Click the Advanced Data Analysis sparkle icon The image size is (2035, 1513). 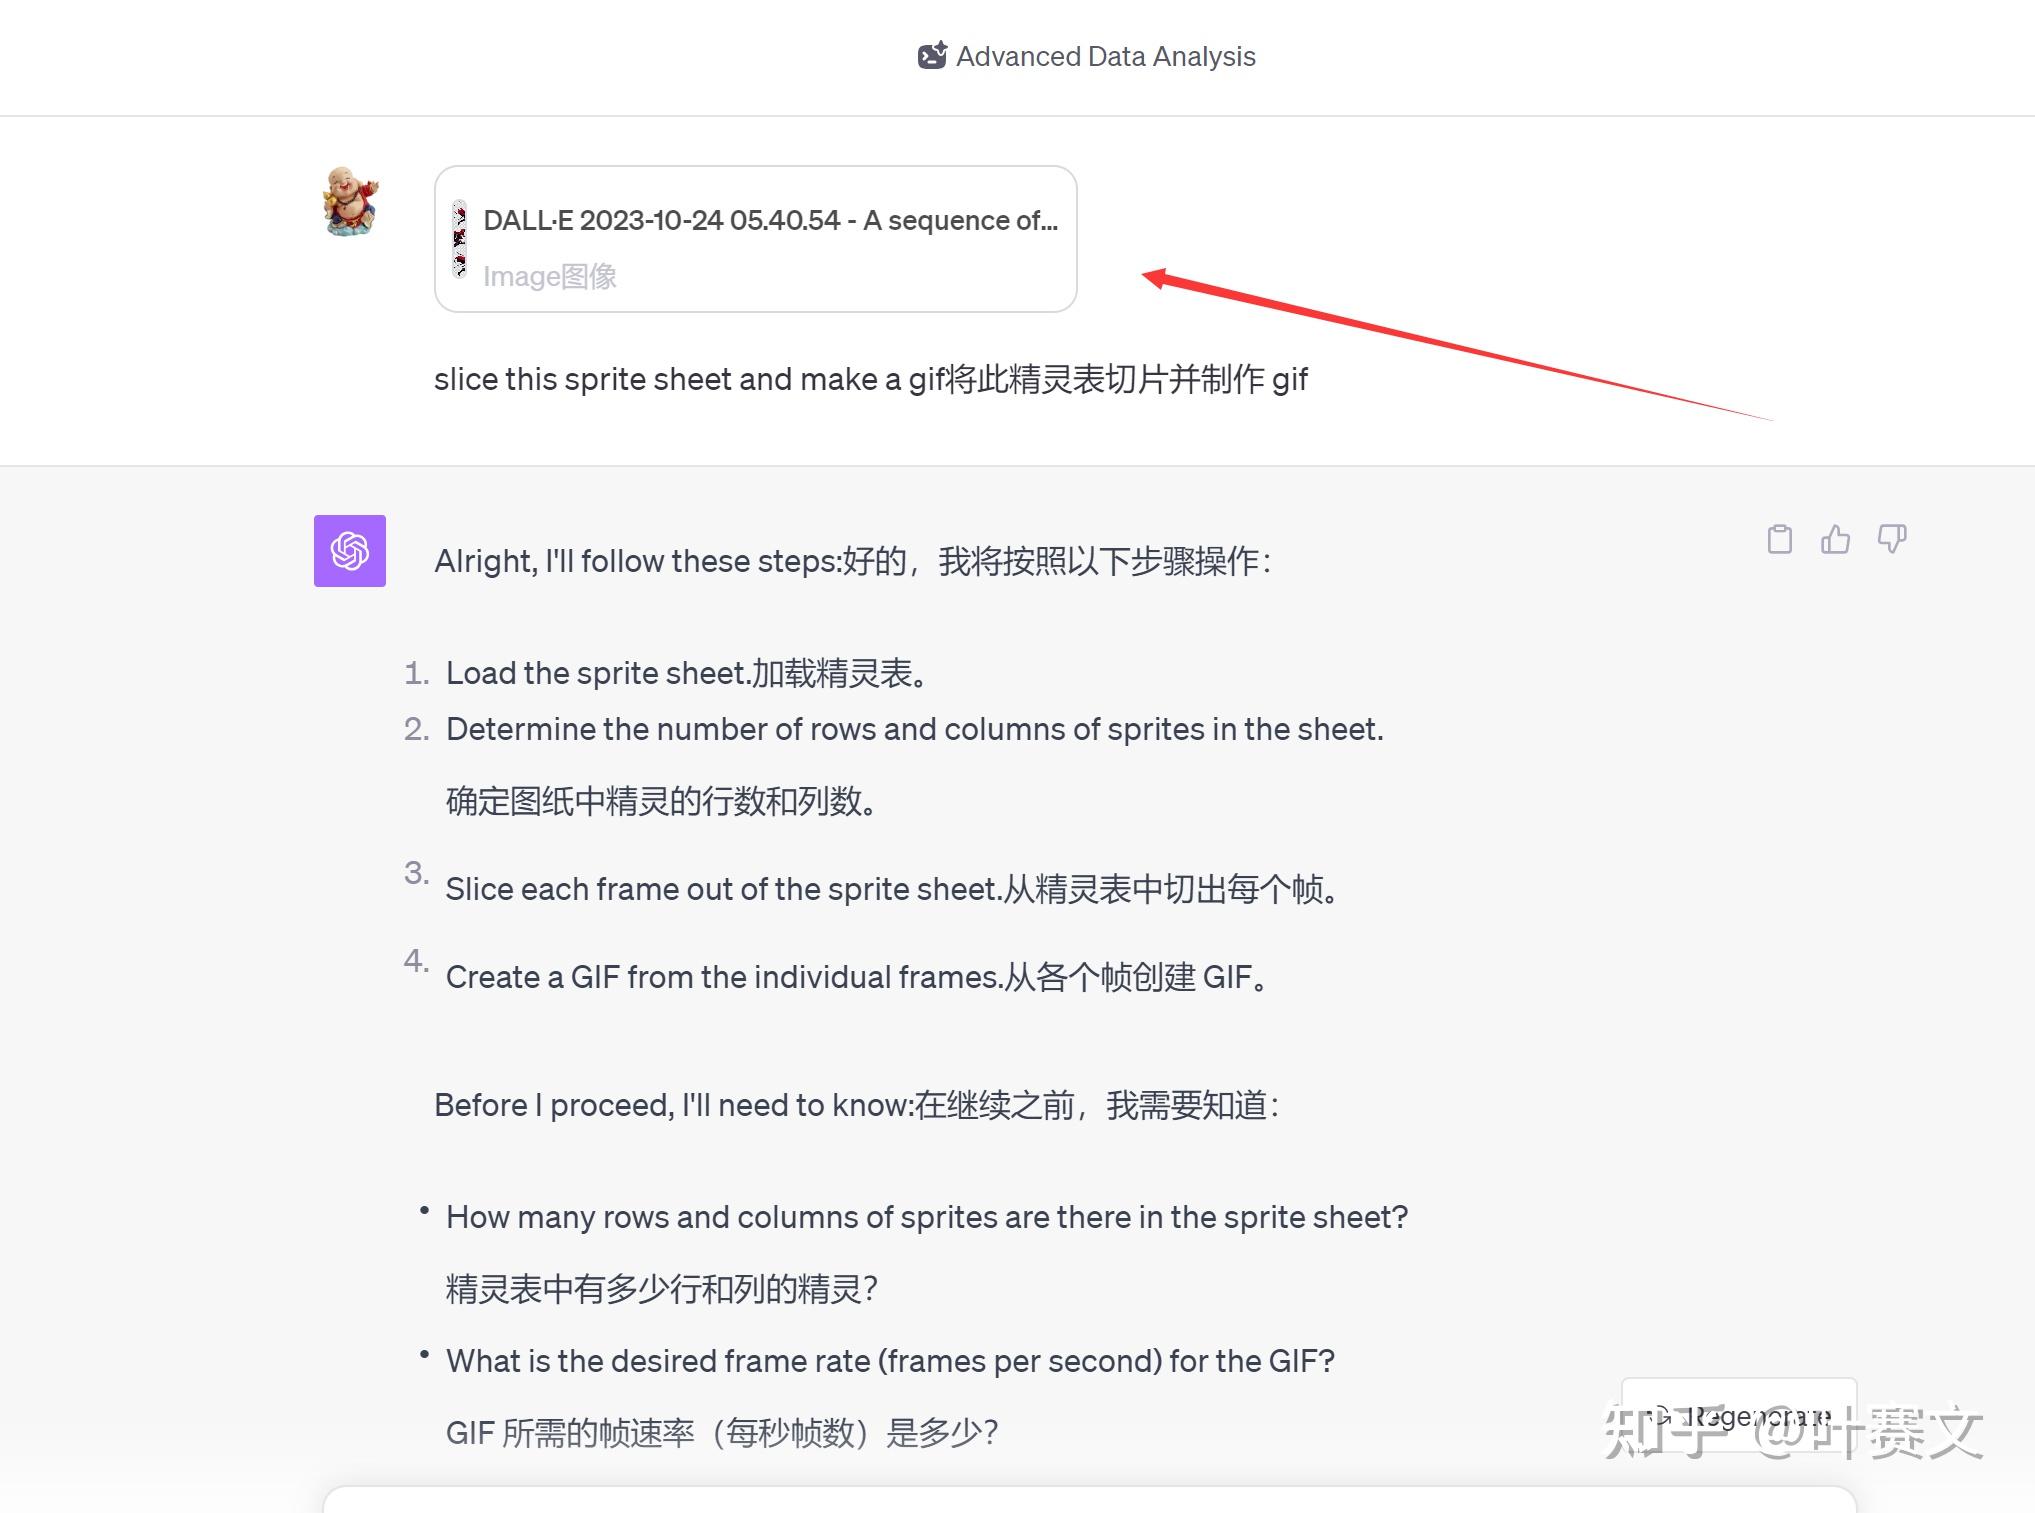[932, 56]
